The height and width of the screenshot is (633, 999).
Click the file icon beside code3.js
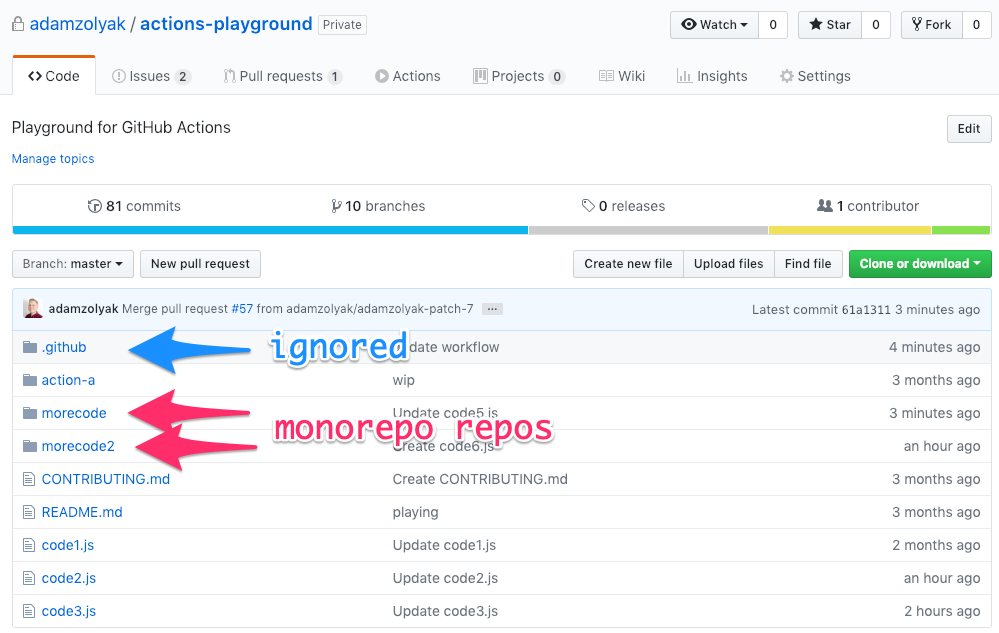point(29,611)
